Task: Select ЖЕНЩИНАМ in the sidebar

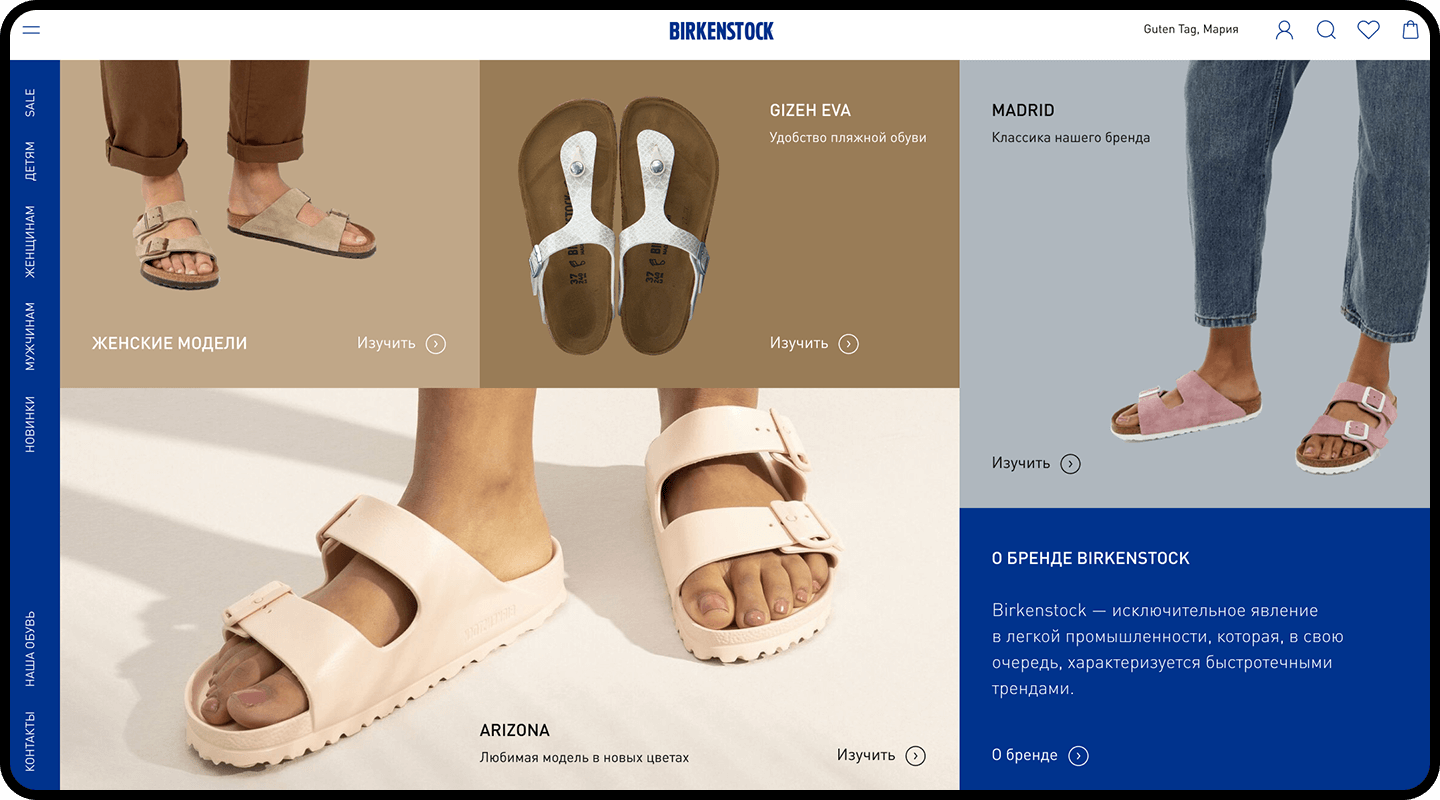Action: 30,242
